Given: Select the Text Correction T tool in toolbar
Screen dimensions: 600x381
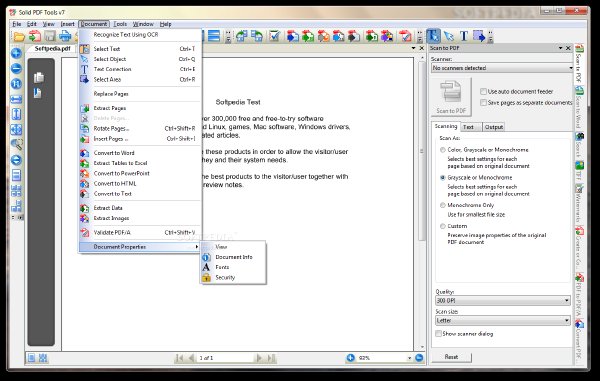Looking at the screenshot, I should click(x=464, y=36).
